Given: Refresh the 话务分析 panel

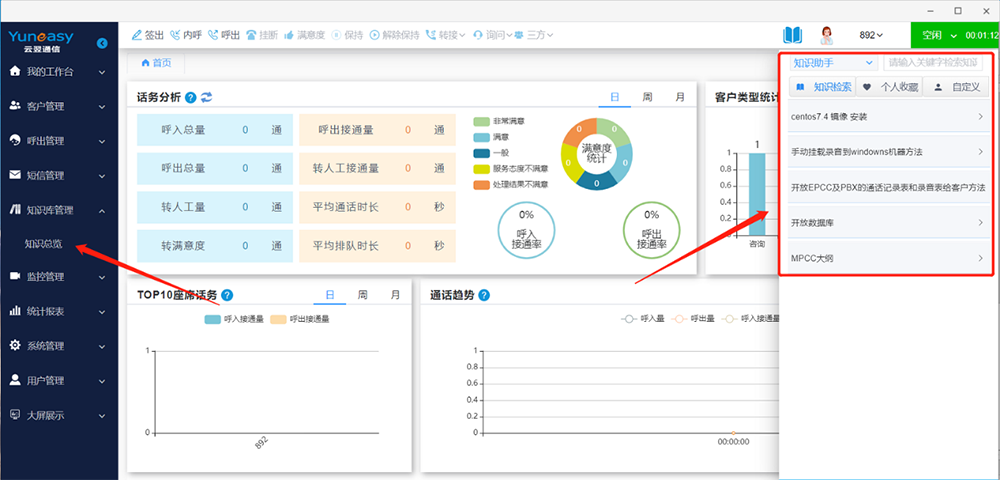Looking at the screenshot, I should click(207, 98).
